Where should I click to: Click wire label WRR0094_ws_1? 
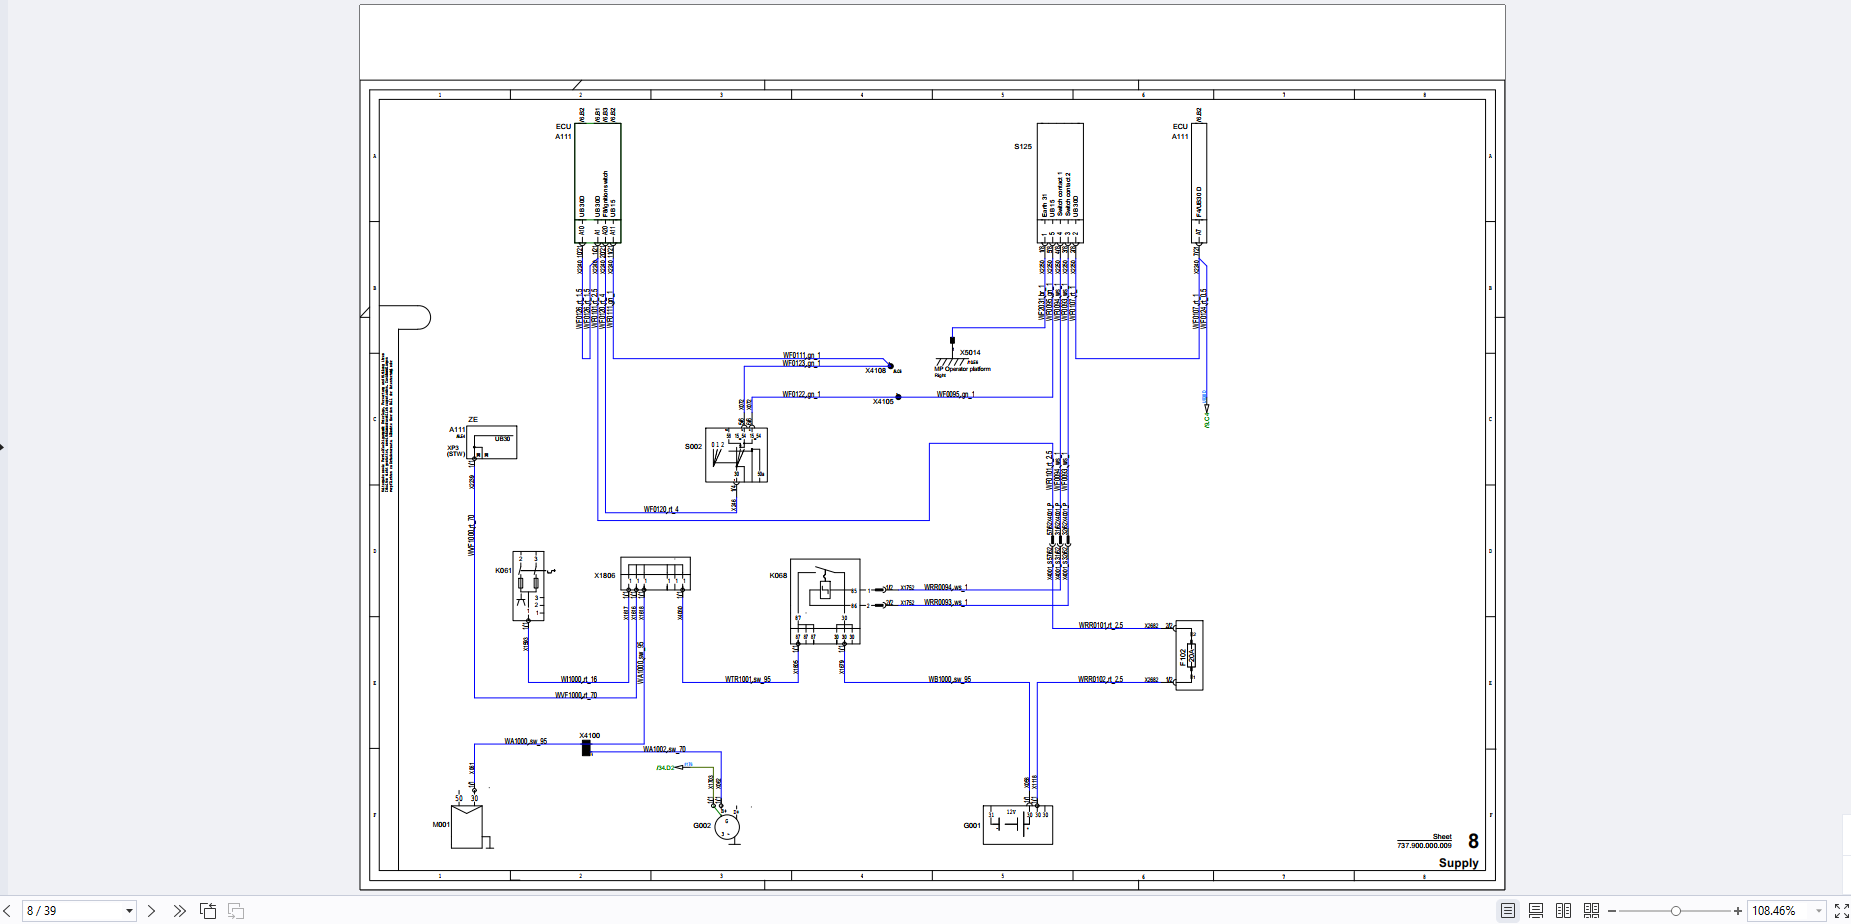click(x=946, y=588)
